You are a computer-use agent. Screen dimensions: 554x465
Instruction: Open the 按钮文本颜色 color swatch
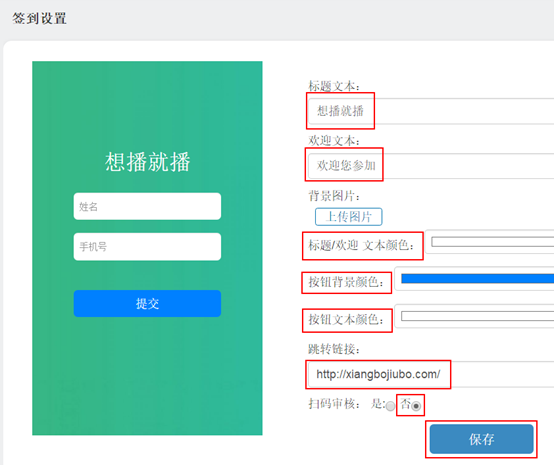click(x=477, y=316)
